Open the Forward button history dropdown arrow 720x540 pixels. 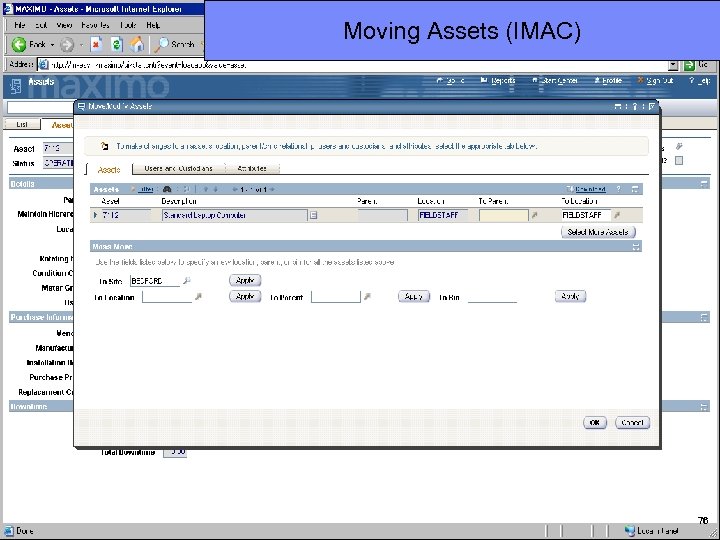pos(81,45)
